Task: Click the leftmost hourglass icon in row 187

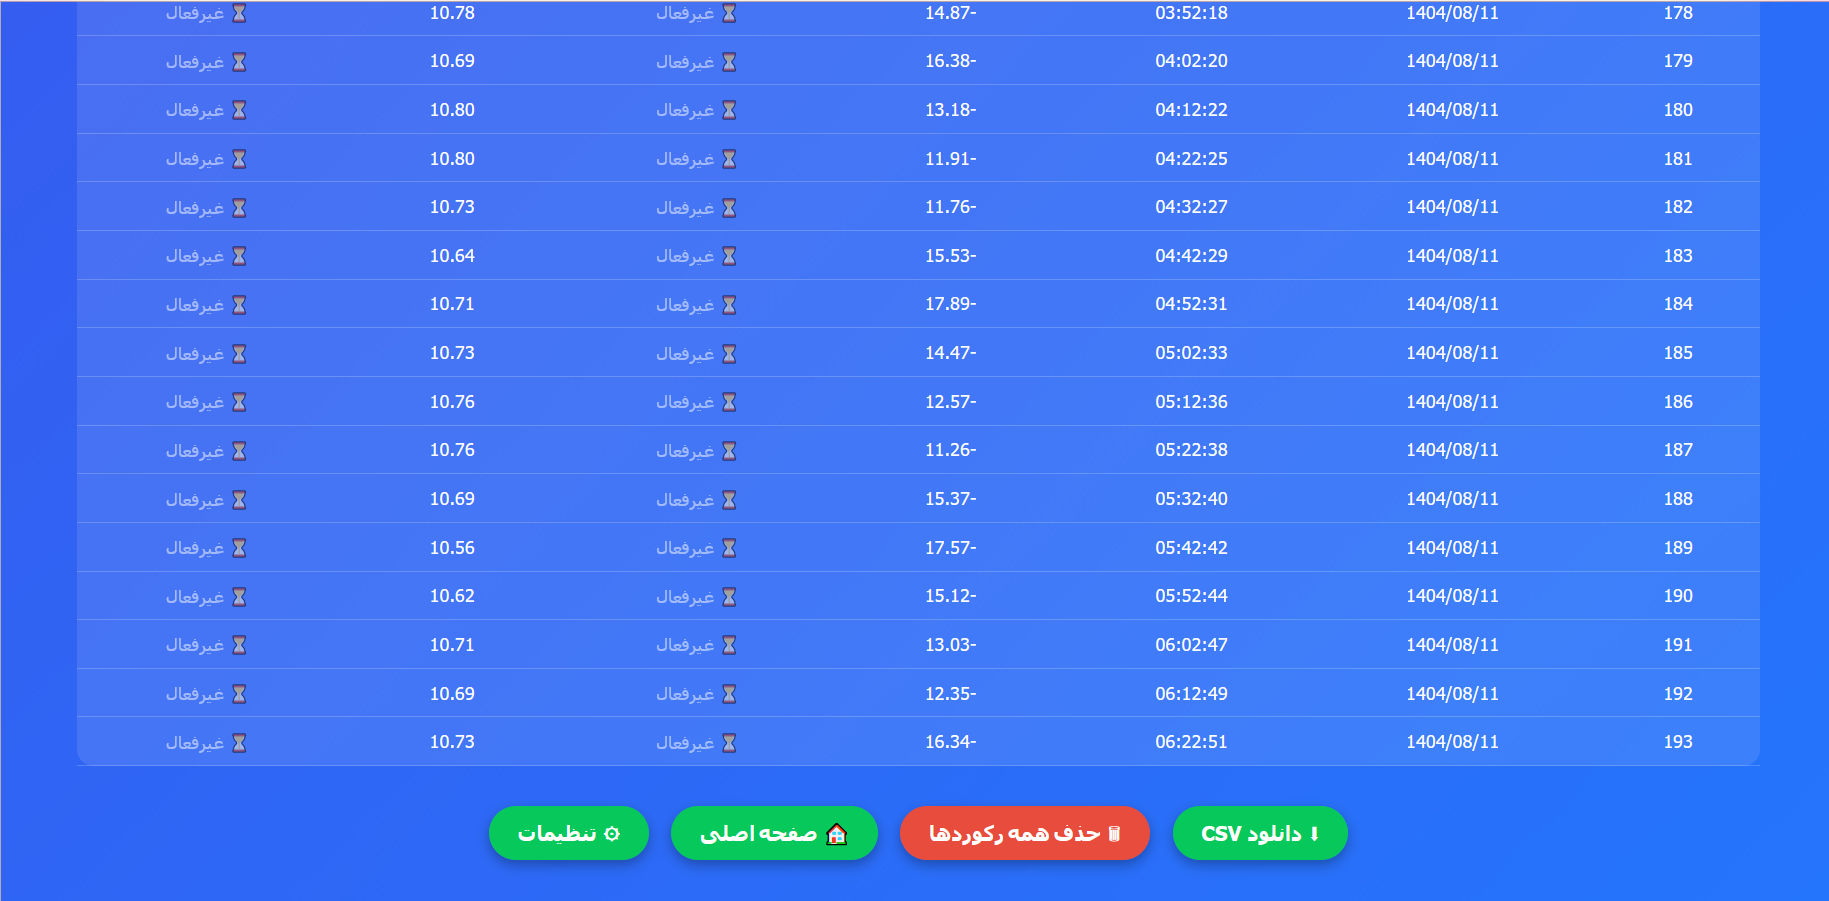Action: pos(239,451)
